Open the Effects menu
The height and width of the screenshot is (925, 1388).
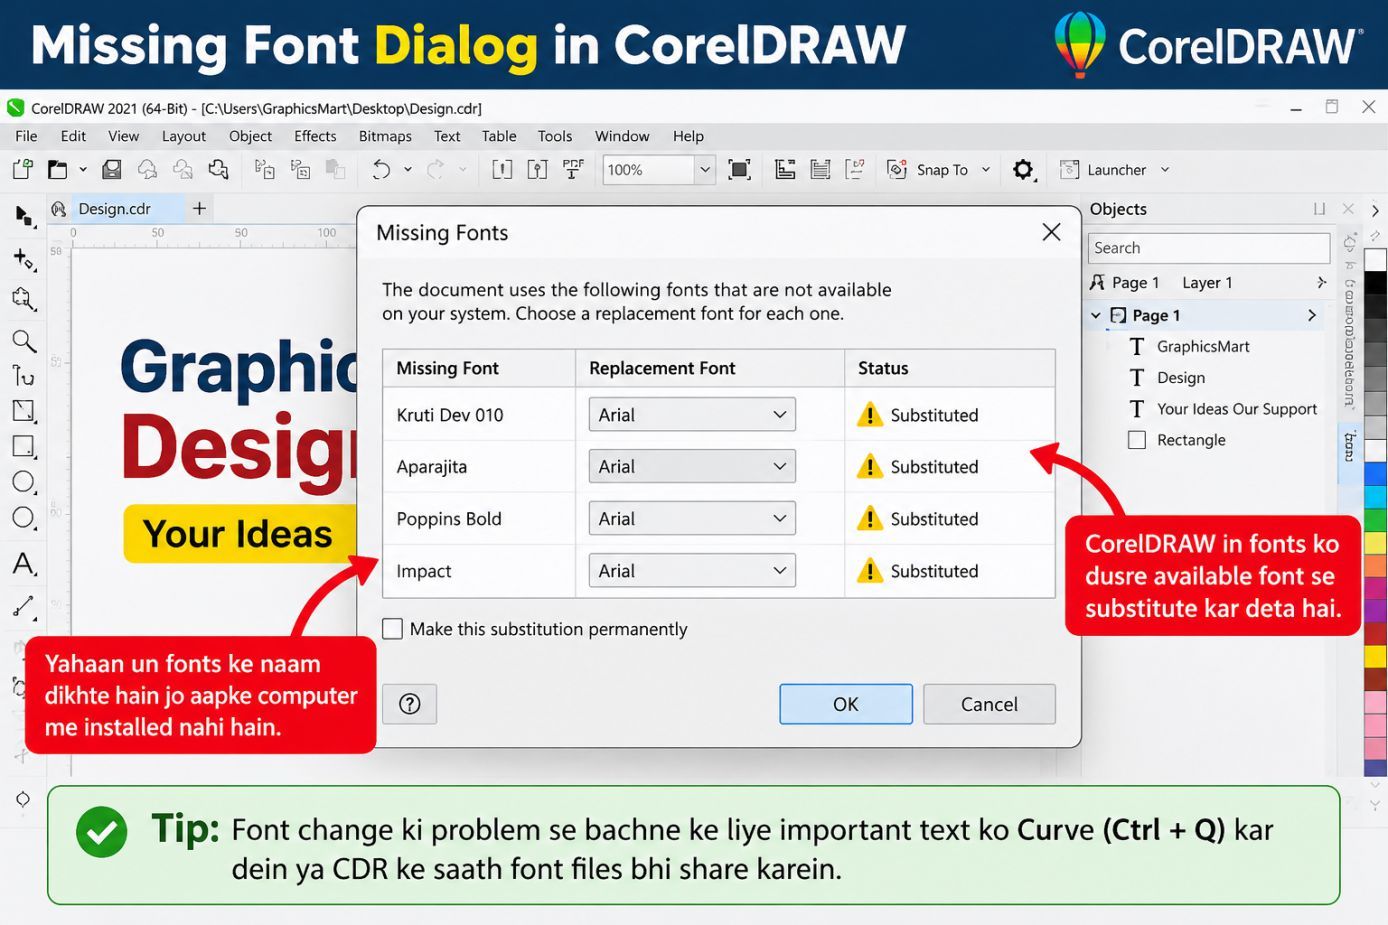[x=315, y=136]
